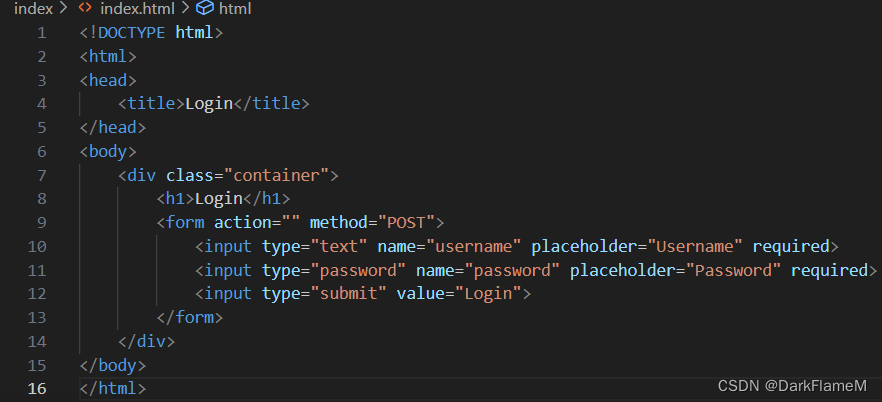
Task: Click the h1 Login heading text
Action: point(219,198)
